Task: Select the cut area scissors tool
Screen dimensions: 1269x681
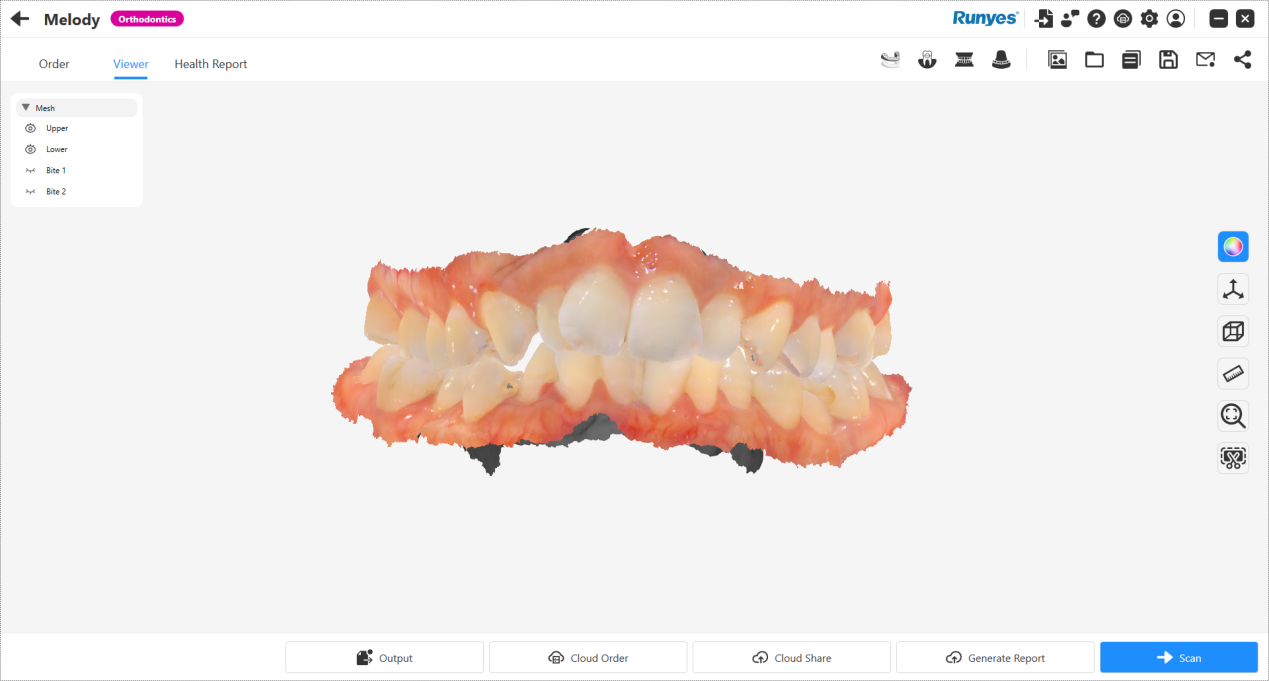Action: [1233, 459]
